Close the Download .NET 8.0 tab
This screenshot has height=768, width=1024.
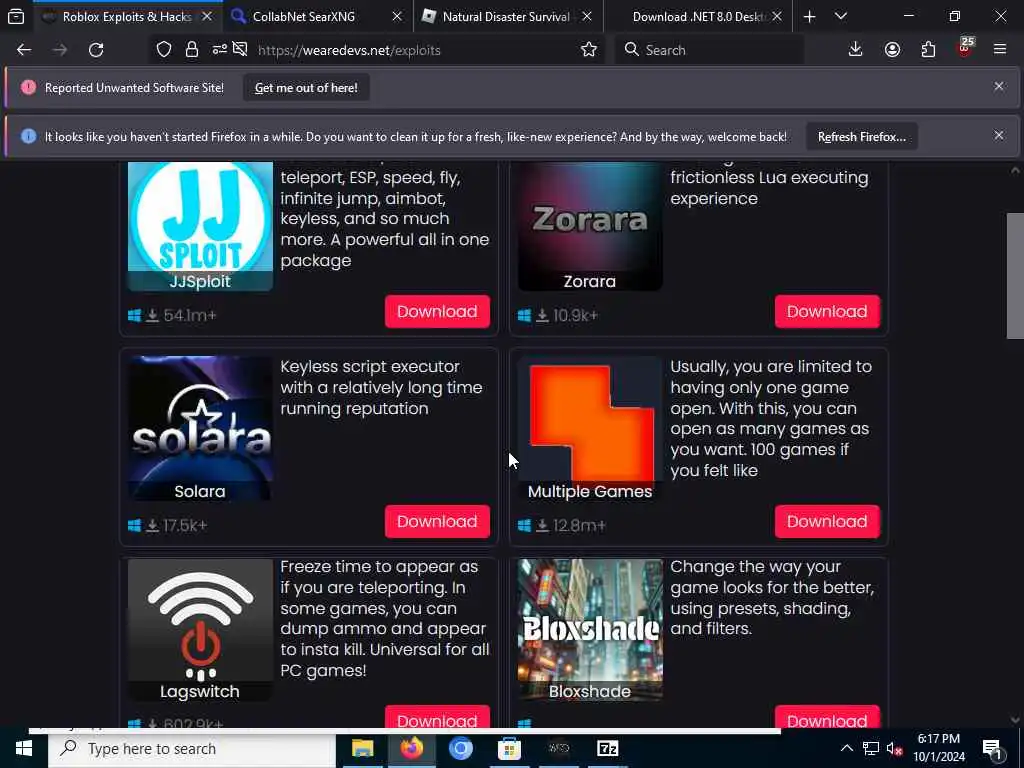[776, 16]
